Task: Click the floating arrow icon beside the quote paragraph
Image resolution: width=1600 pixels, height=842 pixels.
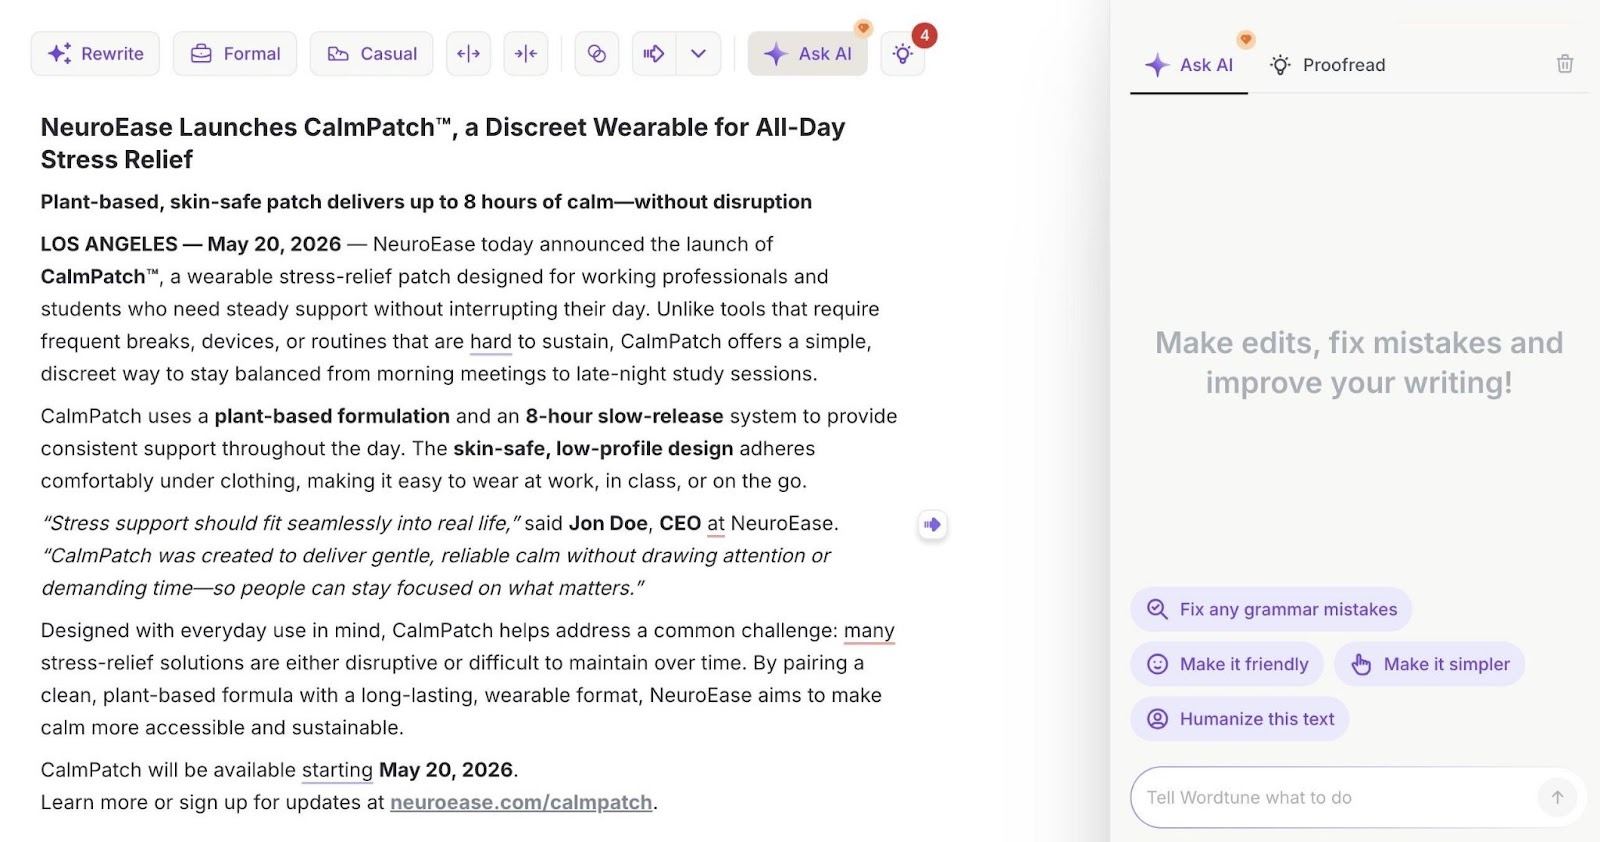Action: pyautogui.click(x=932, y=524)
